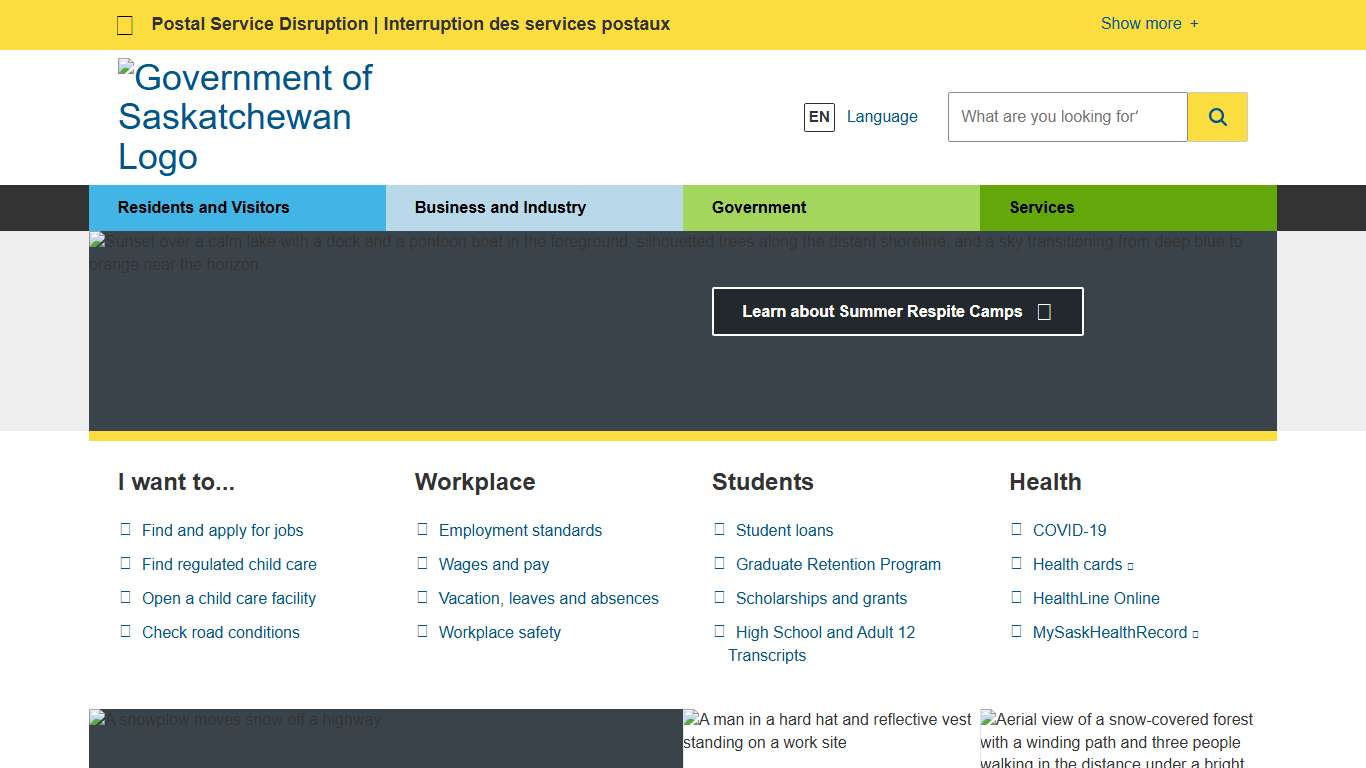Open the Government menu
The width and height of the screenshot is (1366, 768).
(x=759, y=207)
